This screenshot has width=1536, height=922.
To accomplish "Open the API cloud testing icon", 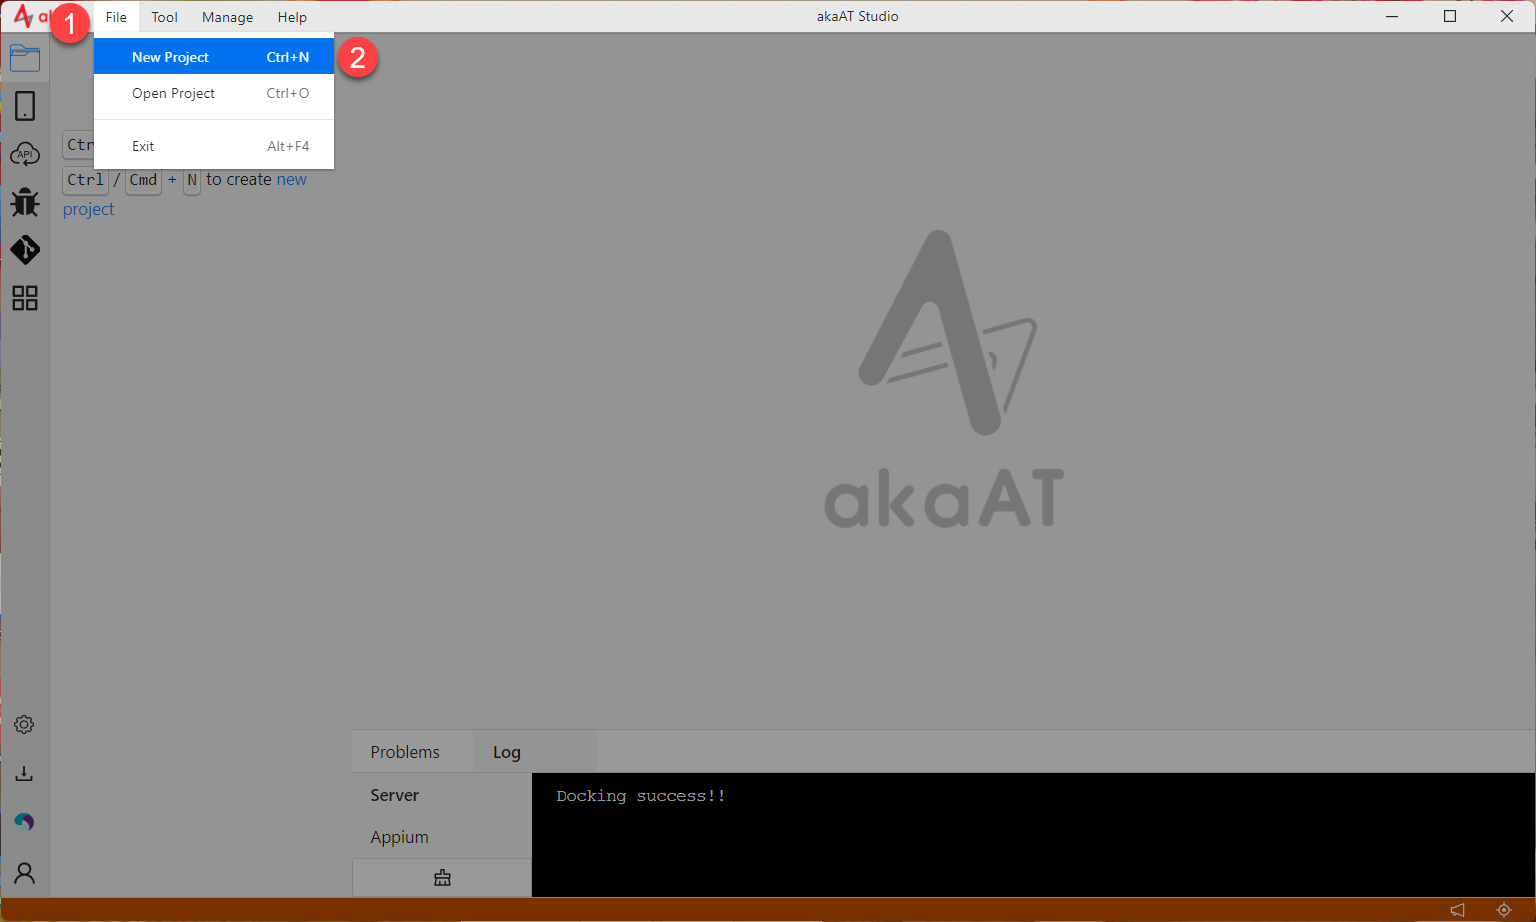I will [25, 154].
